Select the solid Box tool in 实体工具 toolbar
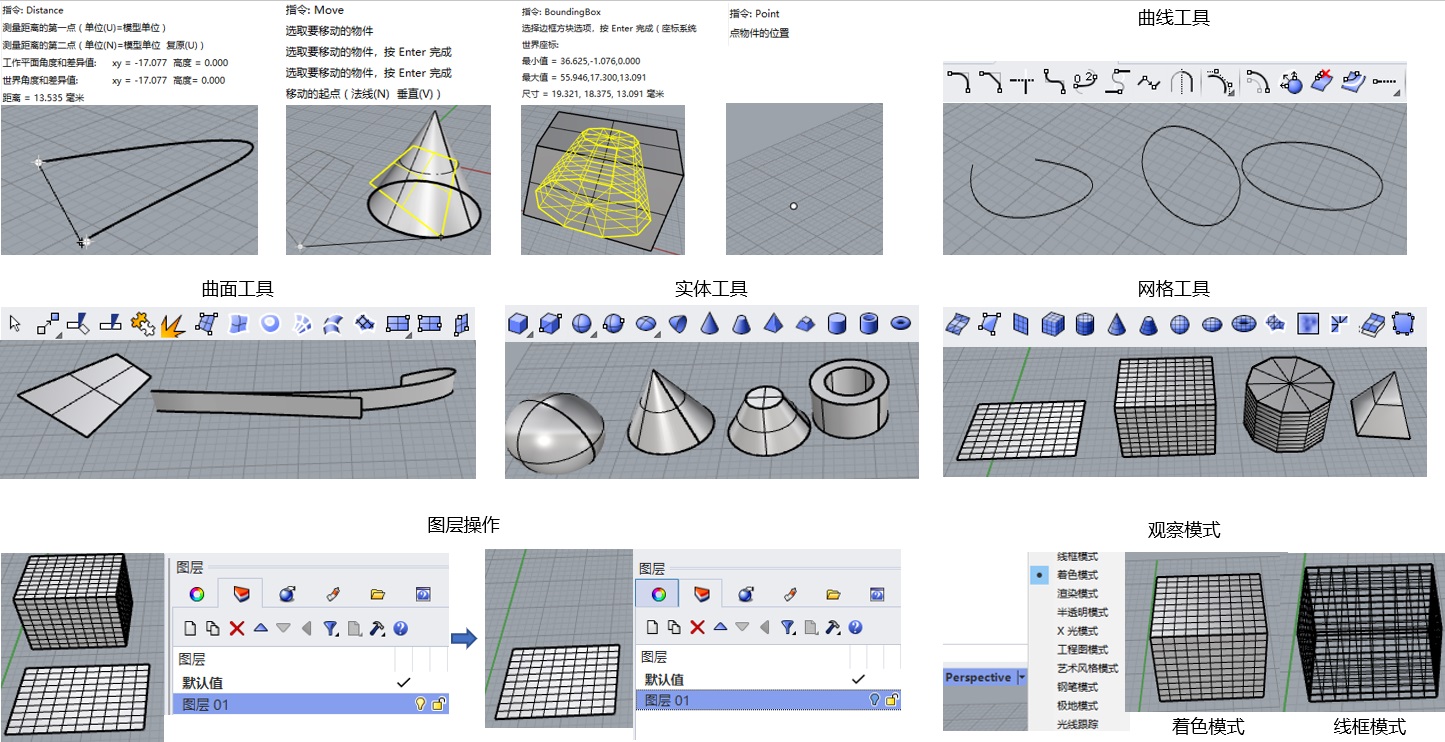This screenshot has width=1445, height=742. pos(517,323)
